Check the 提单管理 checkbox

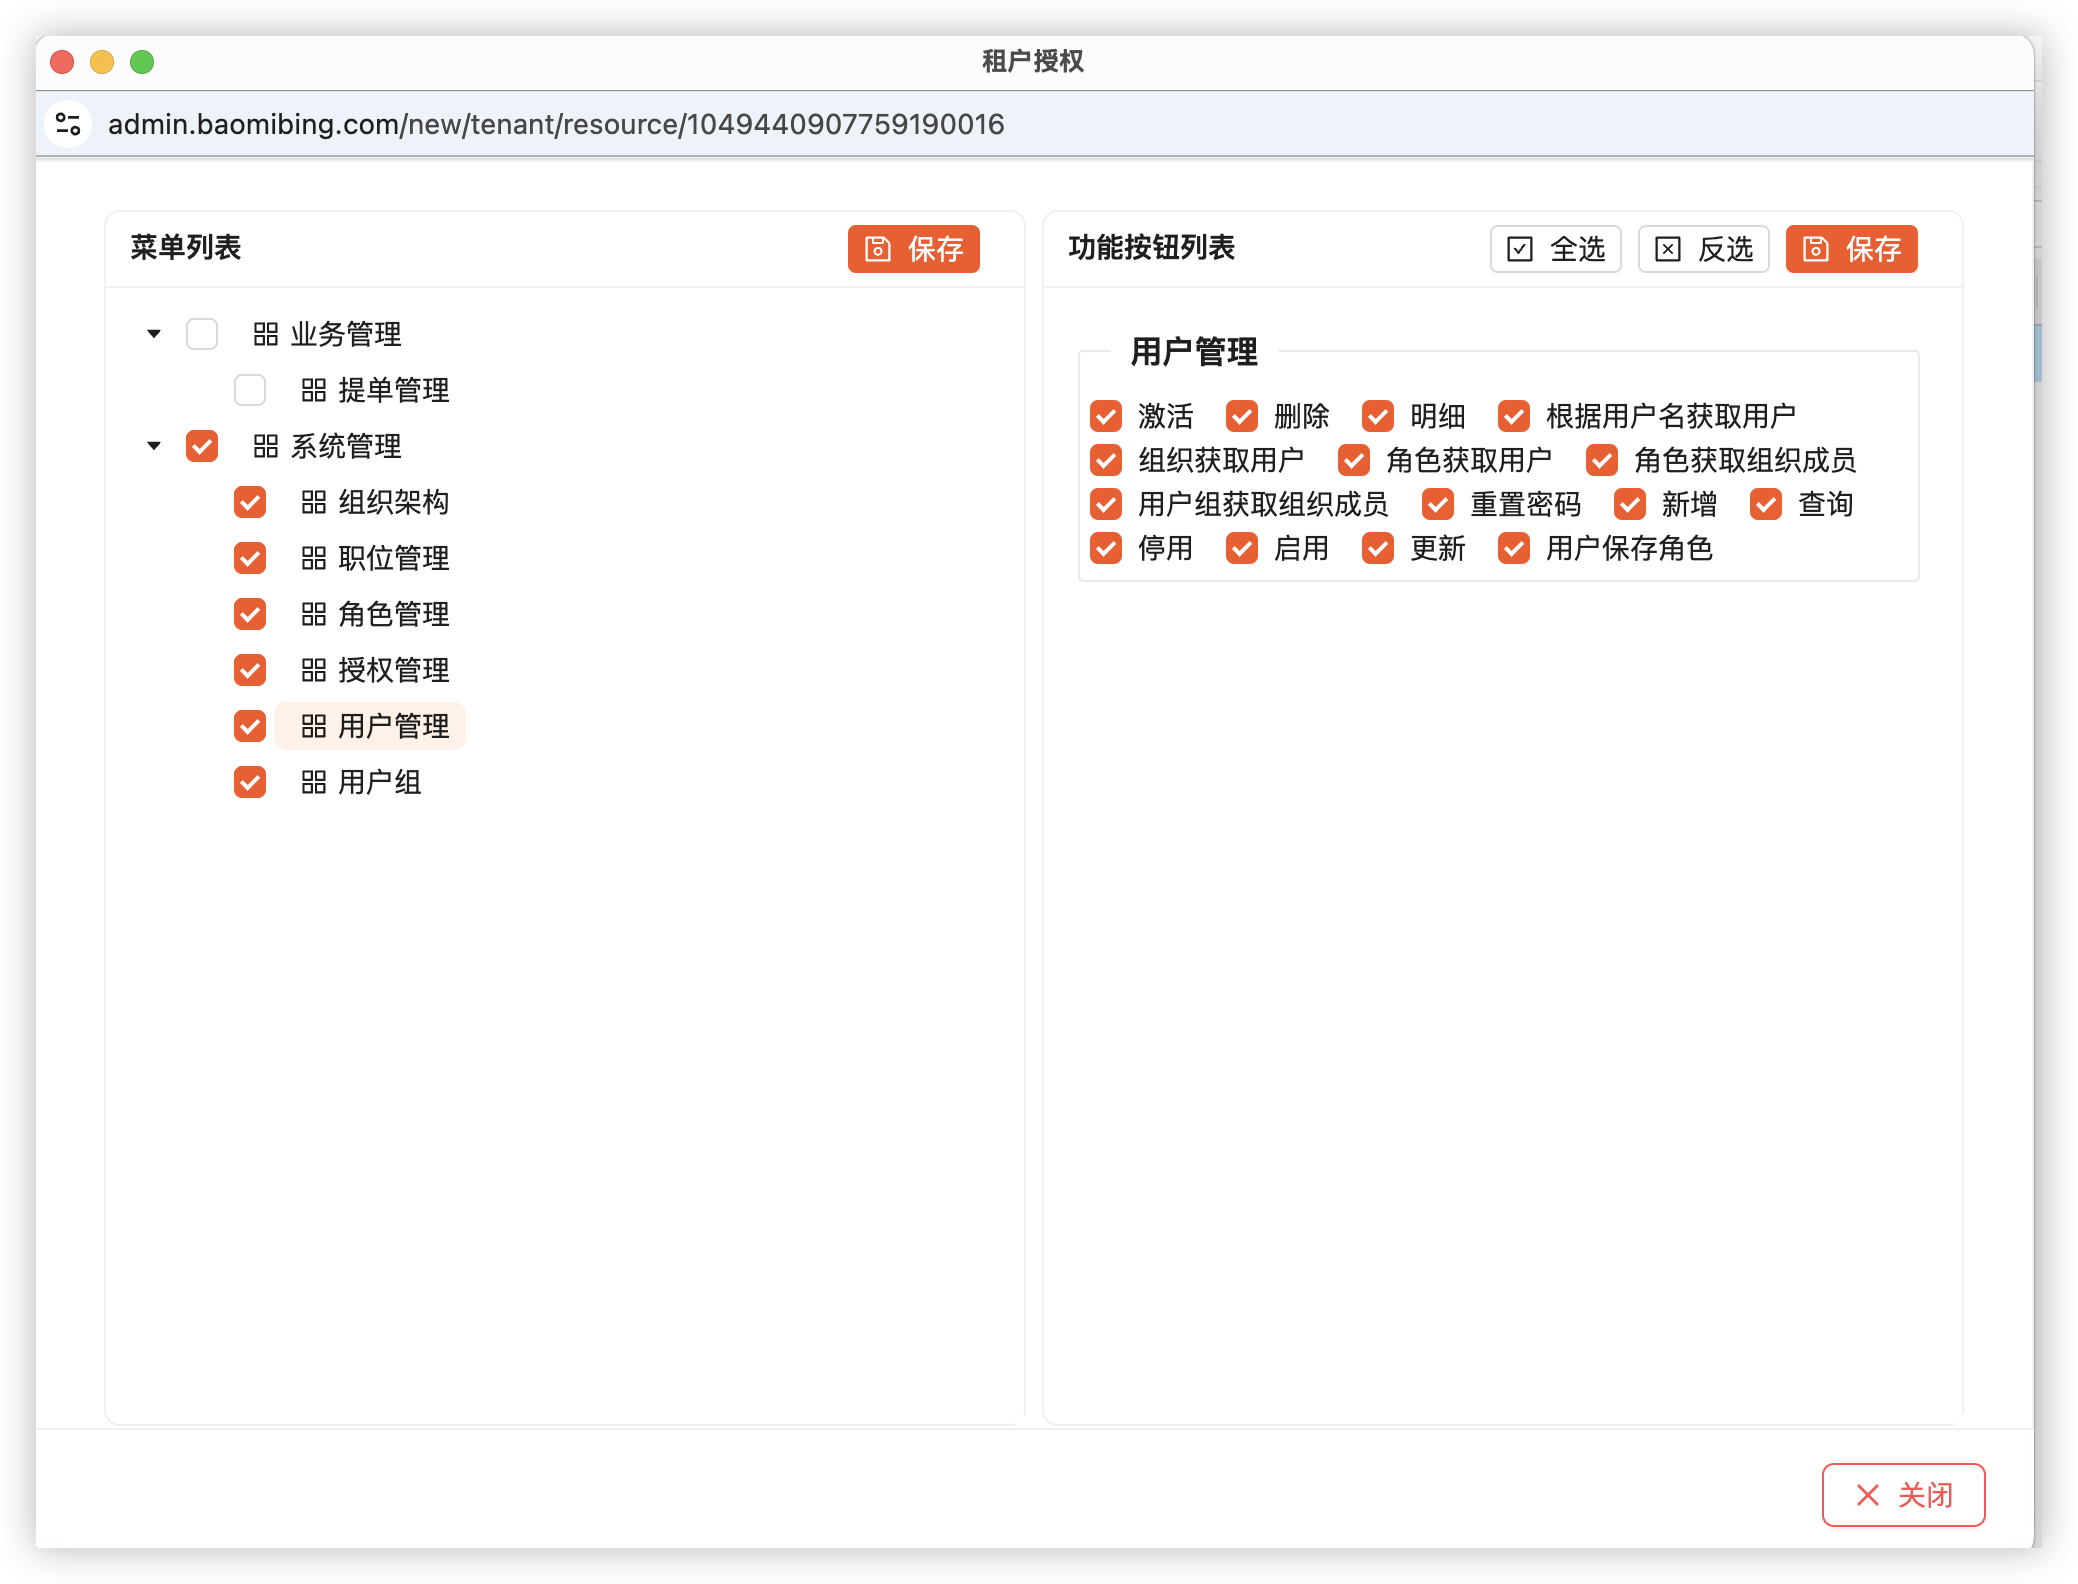[250, 390]
